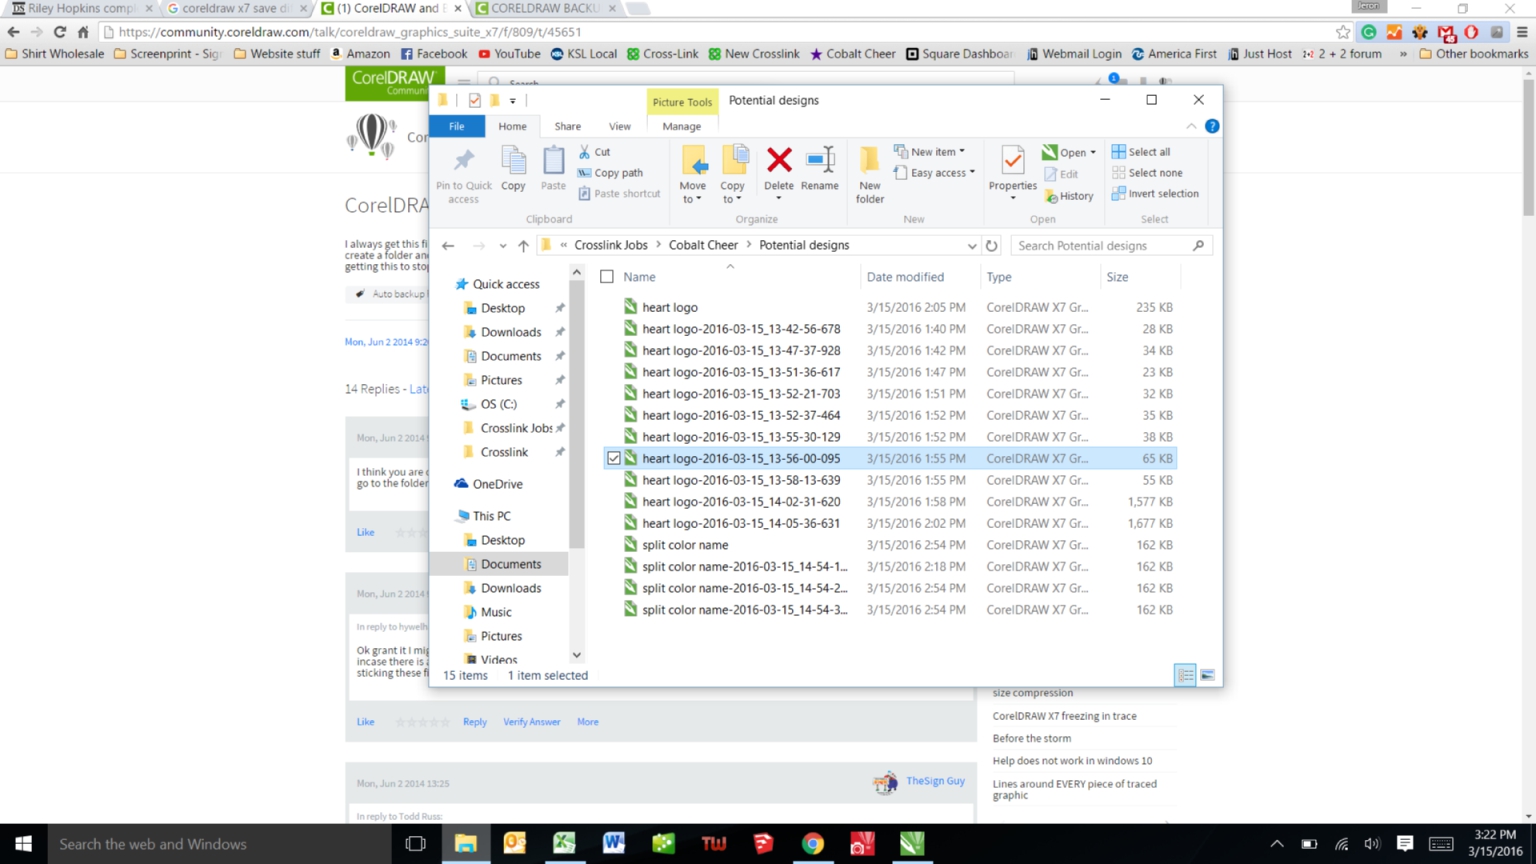Open the Manage Picture Tools tab

coord(681,126)
